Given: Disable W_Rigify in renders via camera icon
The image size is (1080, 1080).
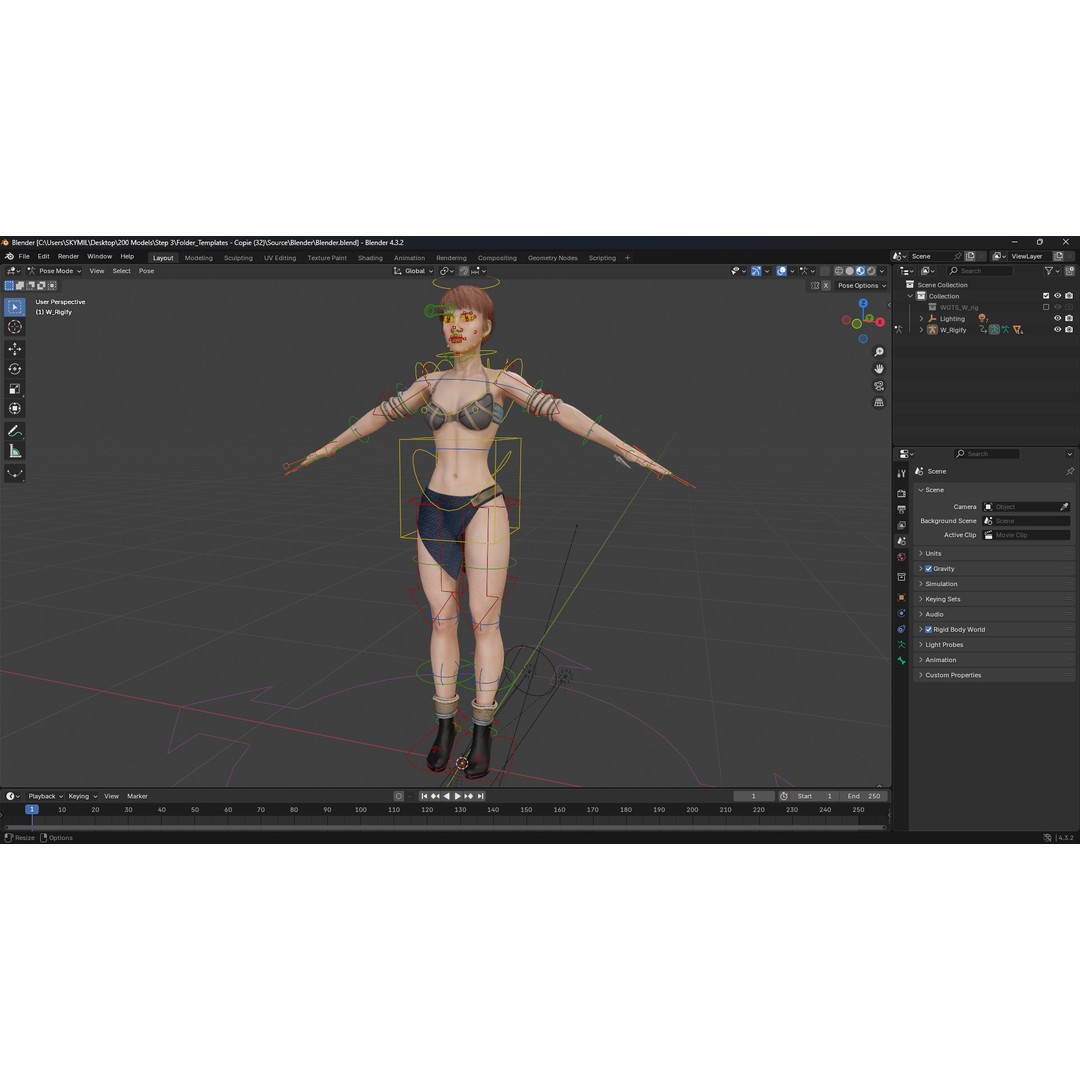Looking at the screenshot, I should pyautogui.click(x=1069, y=329).
